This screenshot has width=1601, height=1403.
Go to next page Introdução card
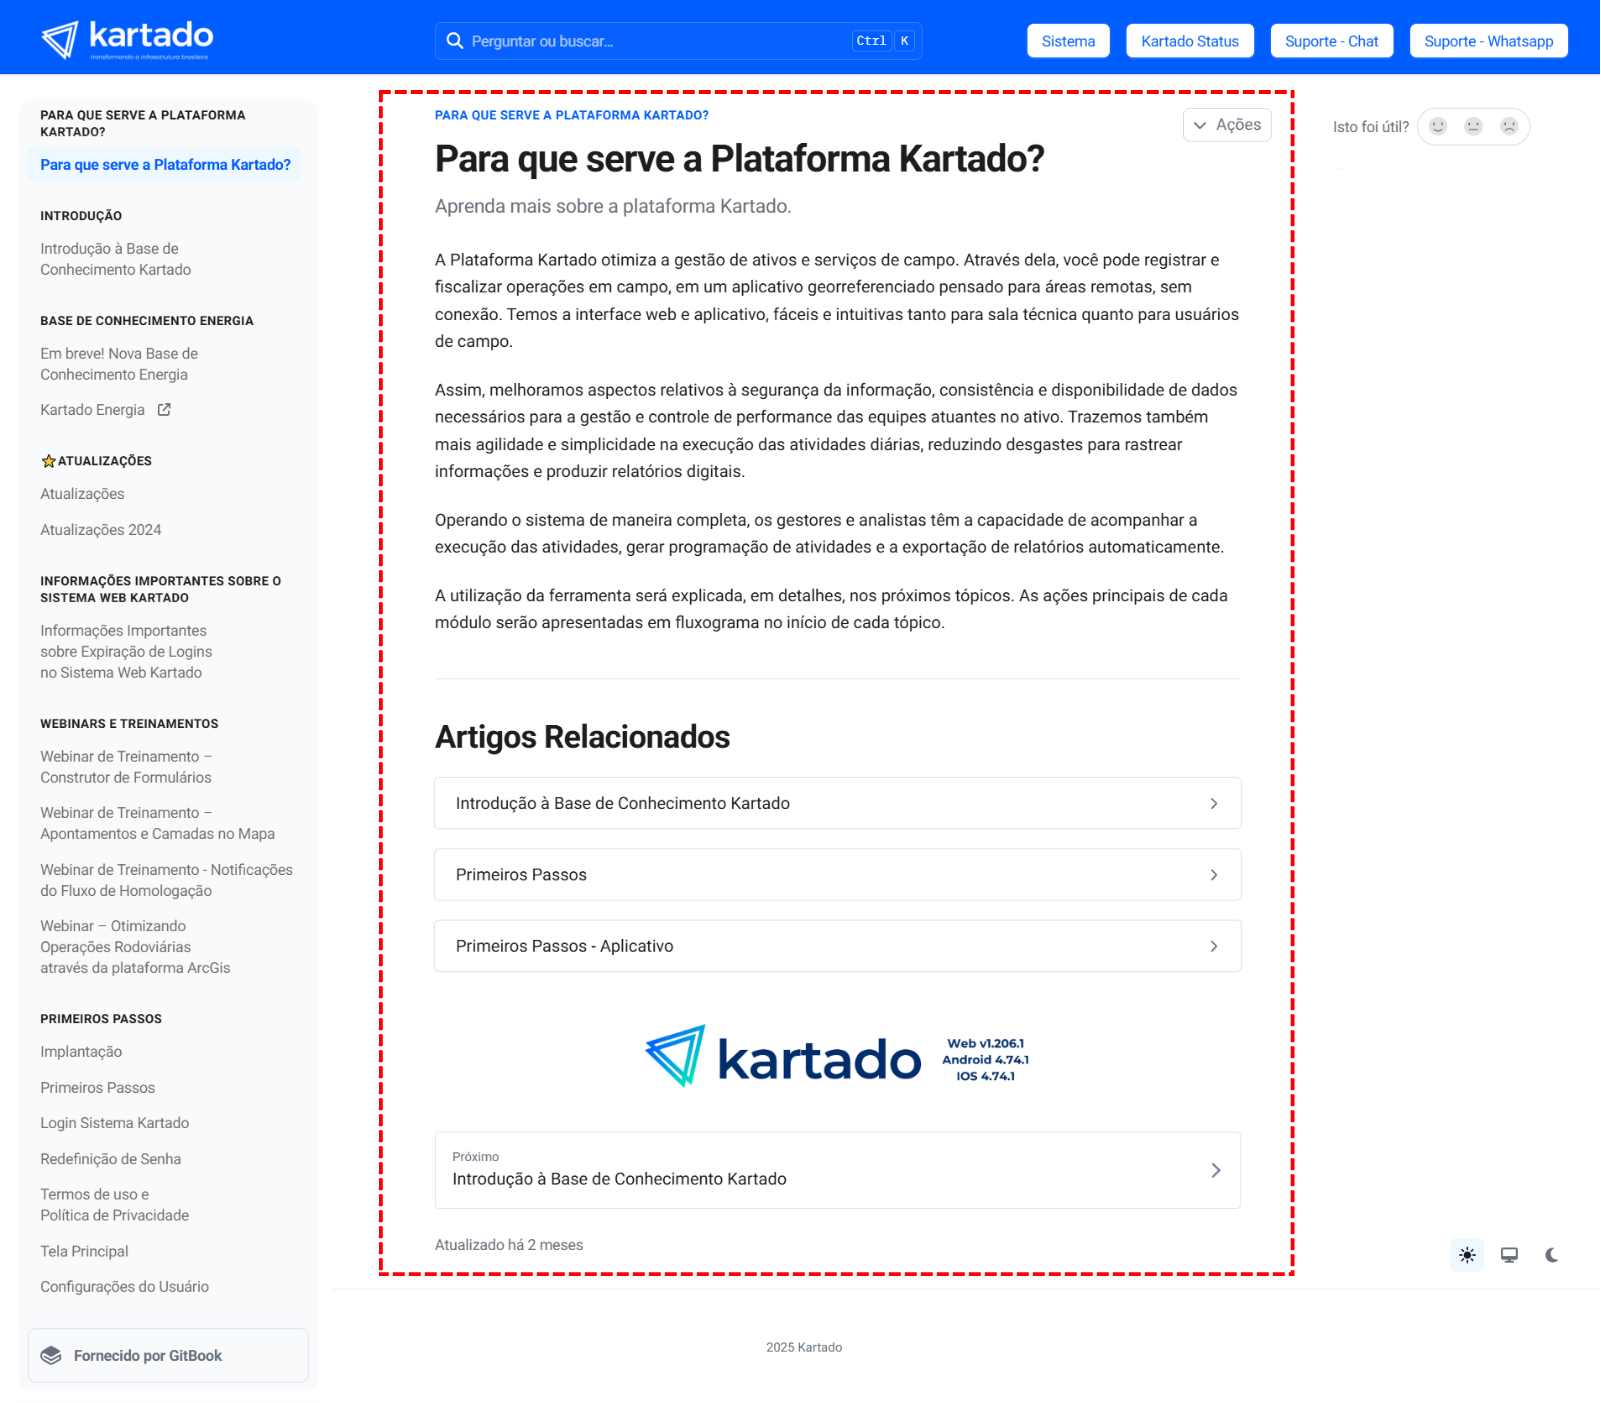pos(837,1170)
